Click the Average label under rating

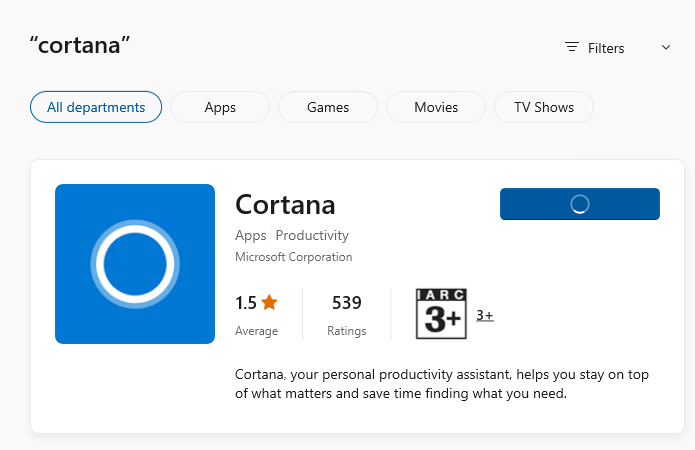click(x=256, y=331)
